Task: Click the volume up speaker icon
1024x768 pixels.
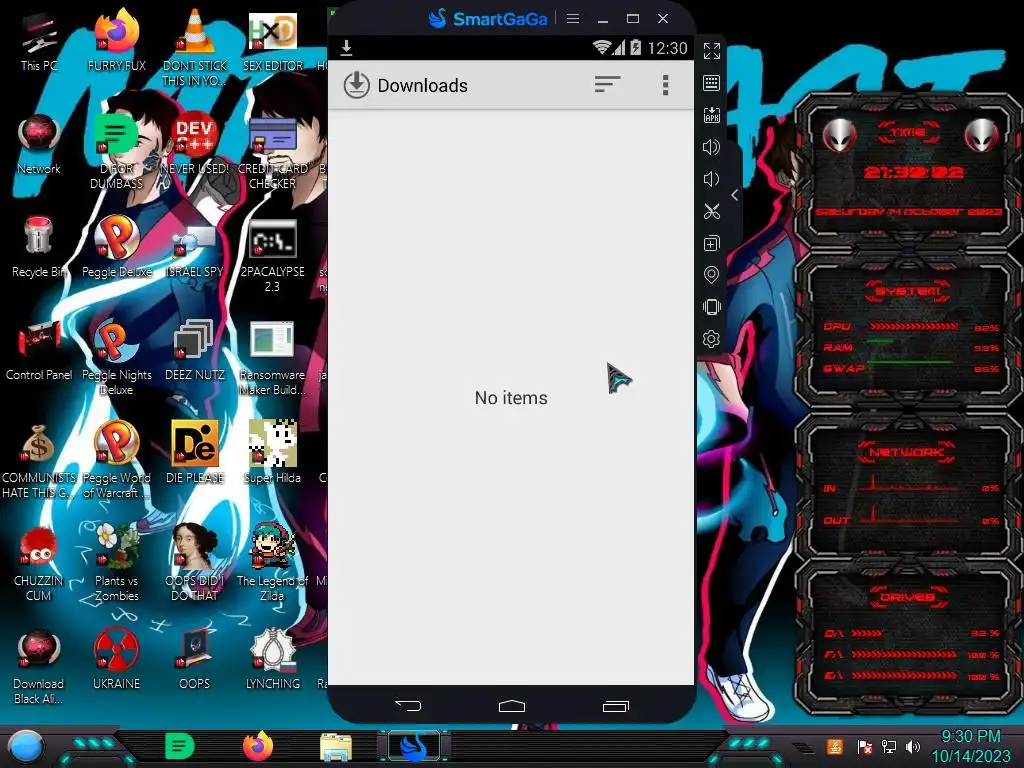Action: [711, 147]
